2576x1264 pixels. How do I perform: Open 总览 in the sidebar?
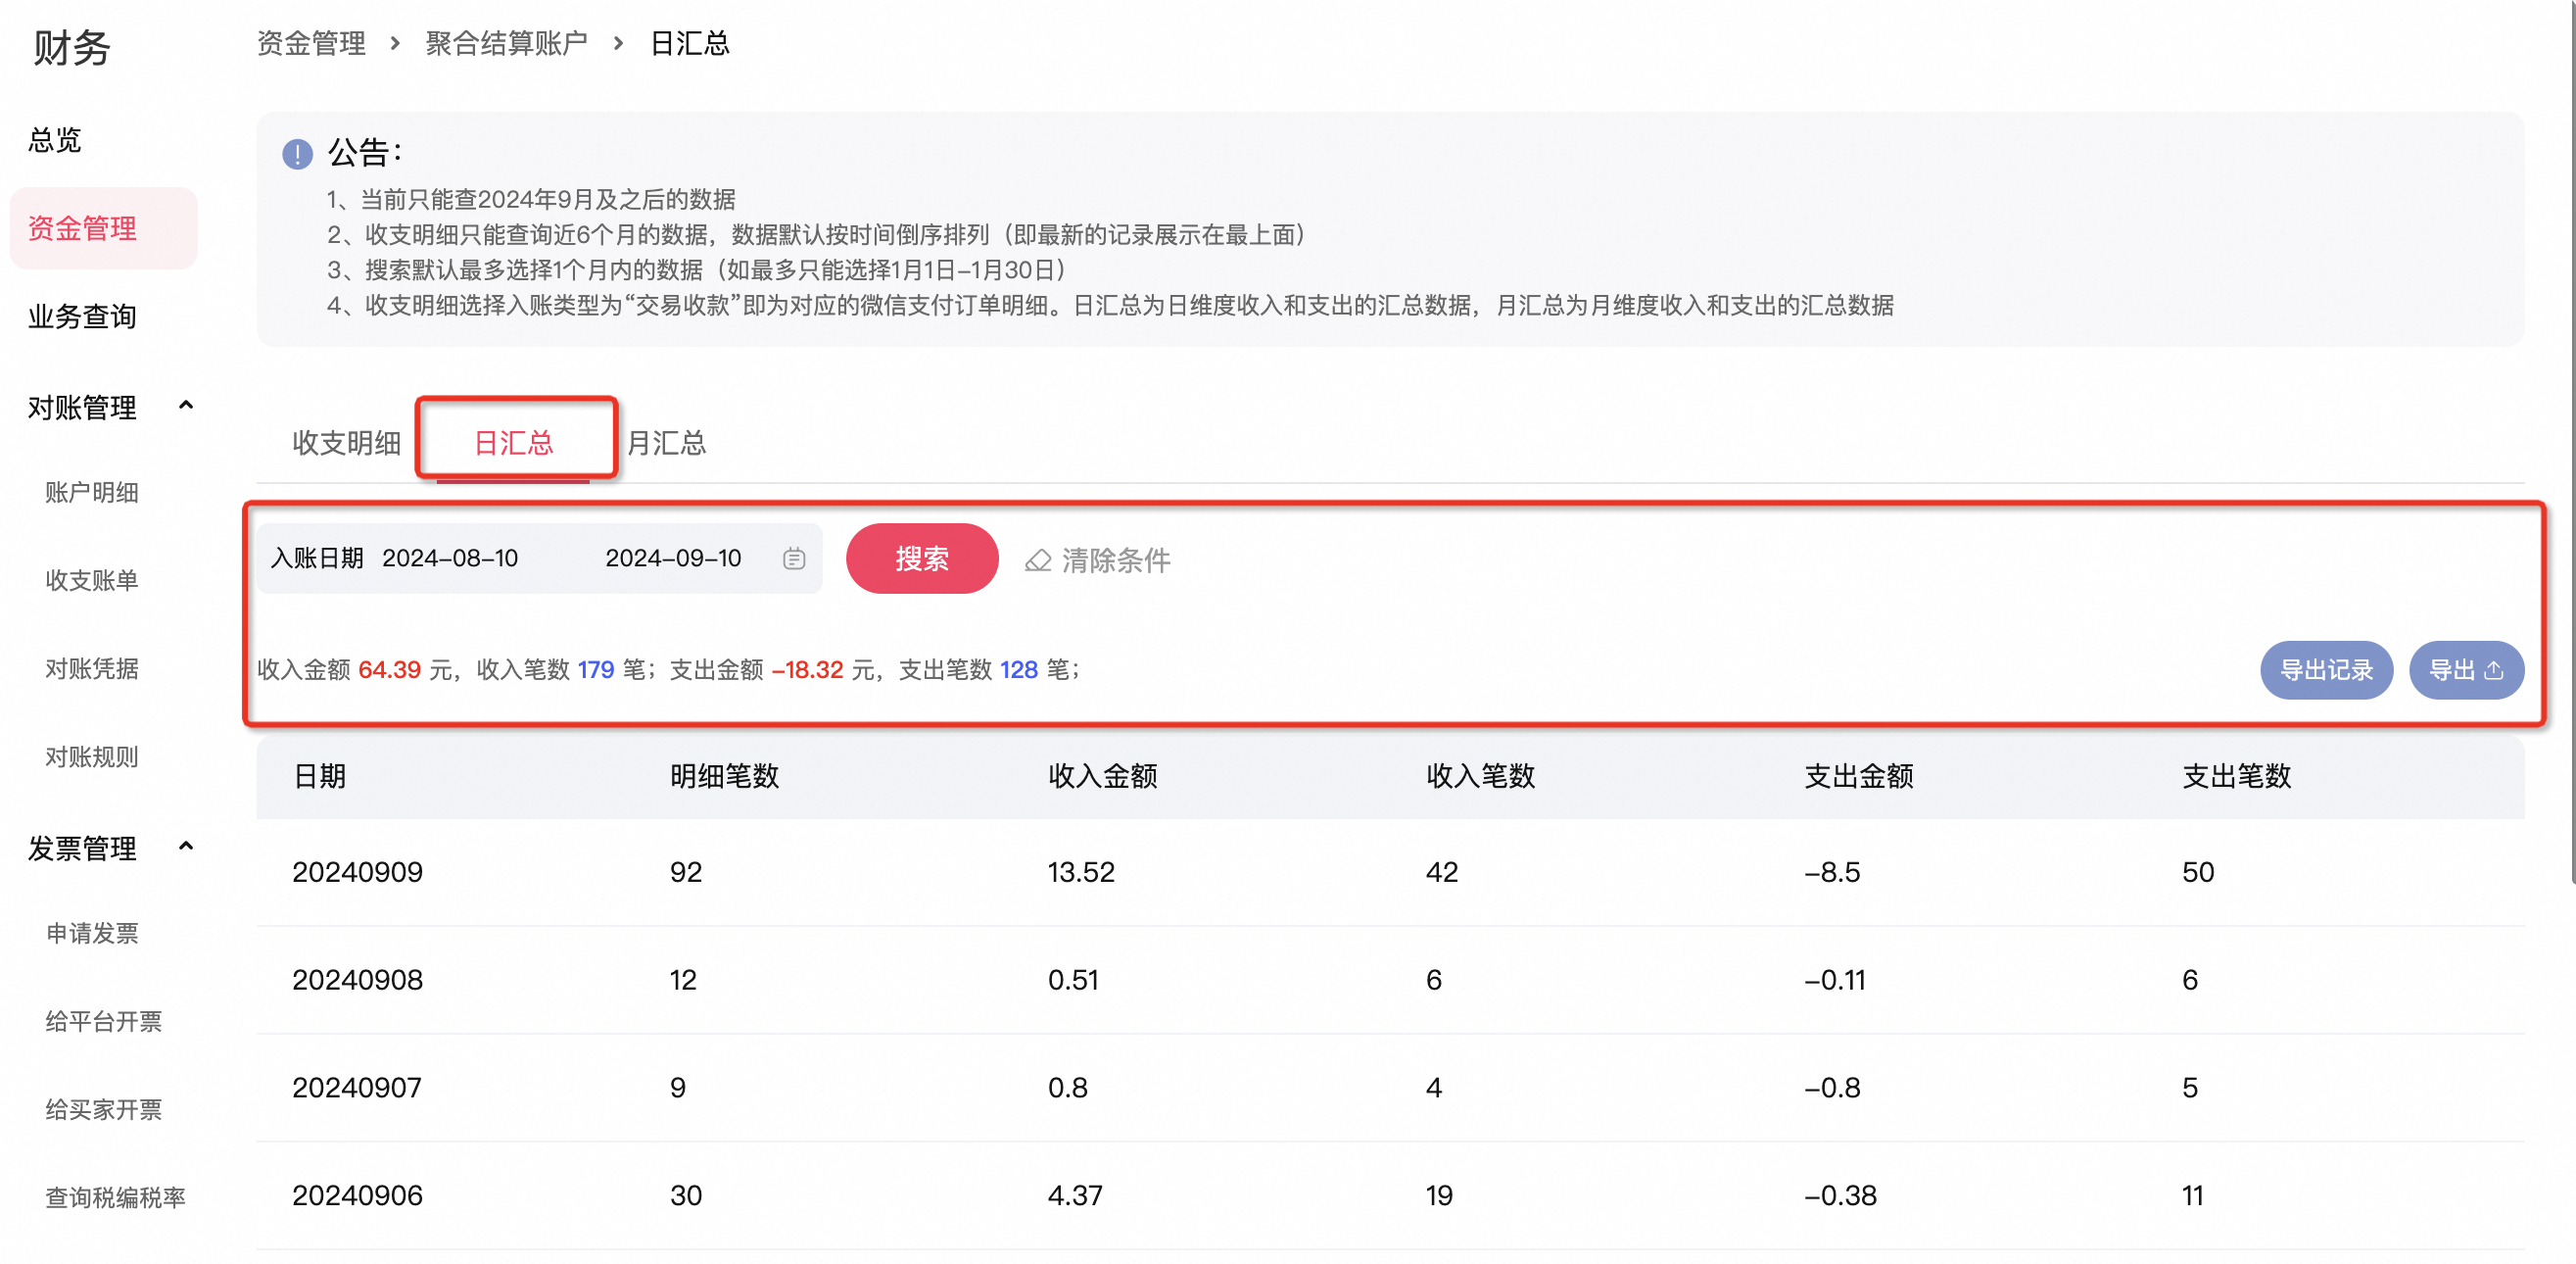[55, 140]
